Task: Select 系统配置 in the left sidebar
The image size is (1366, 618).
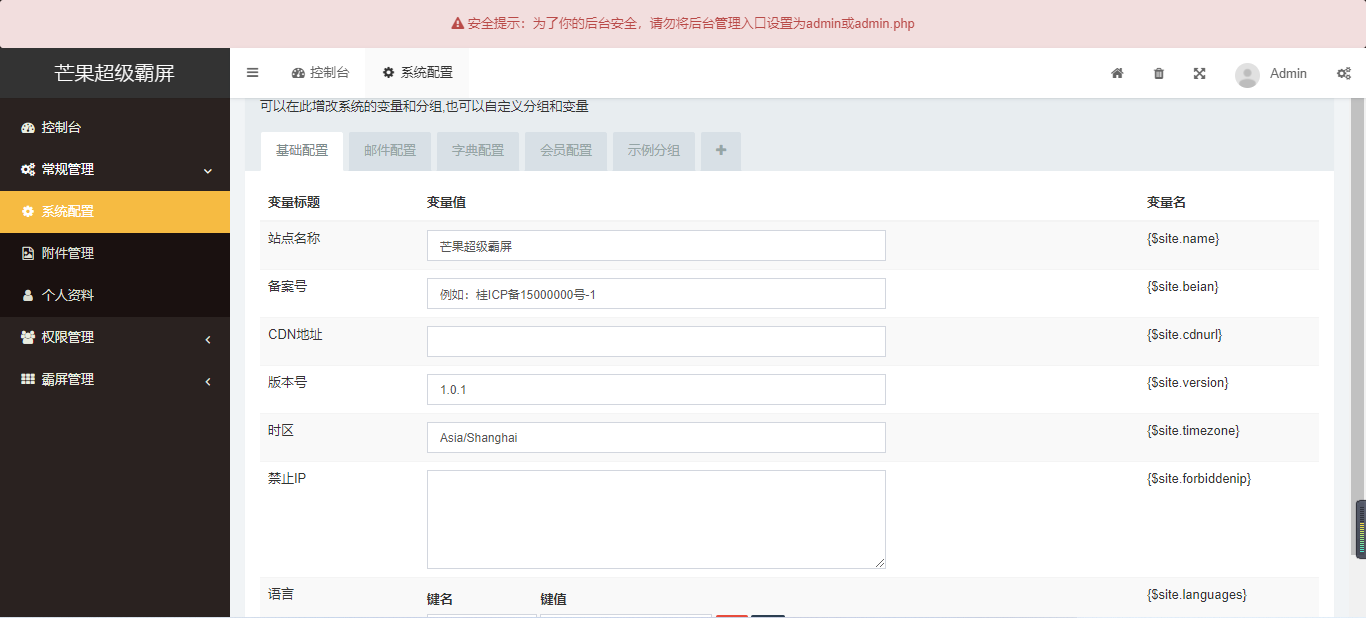Action: pos(115,212)
